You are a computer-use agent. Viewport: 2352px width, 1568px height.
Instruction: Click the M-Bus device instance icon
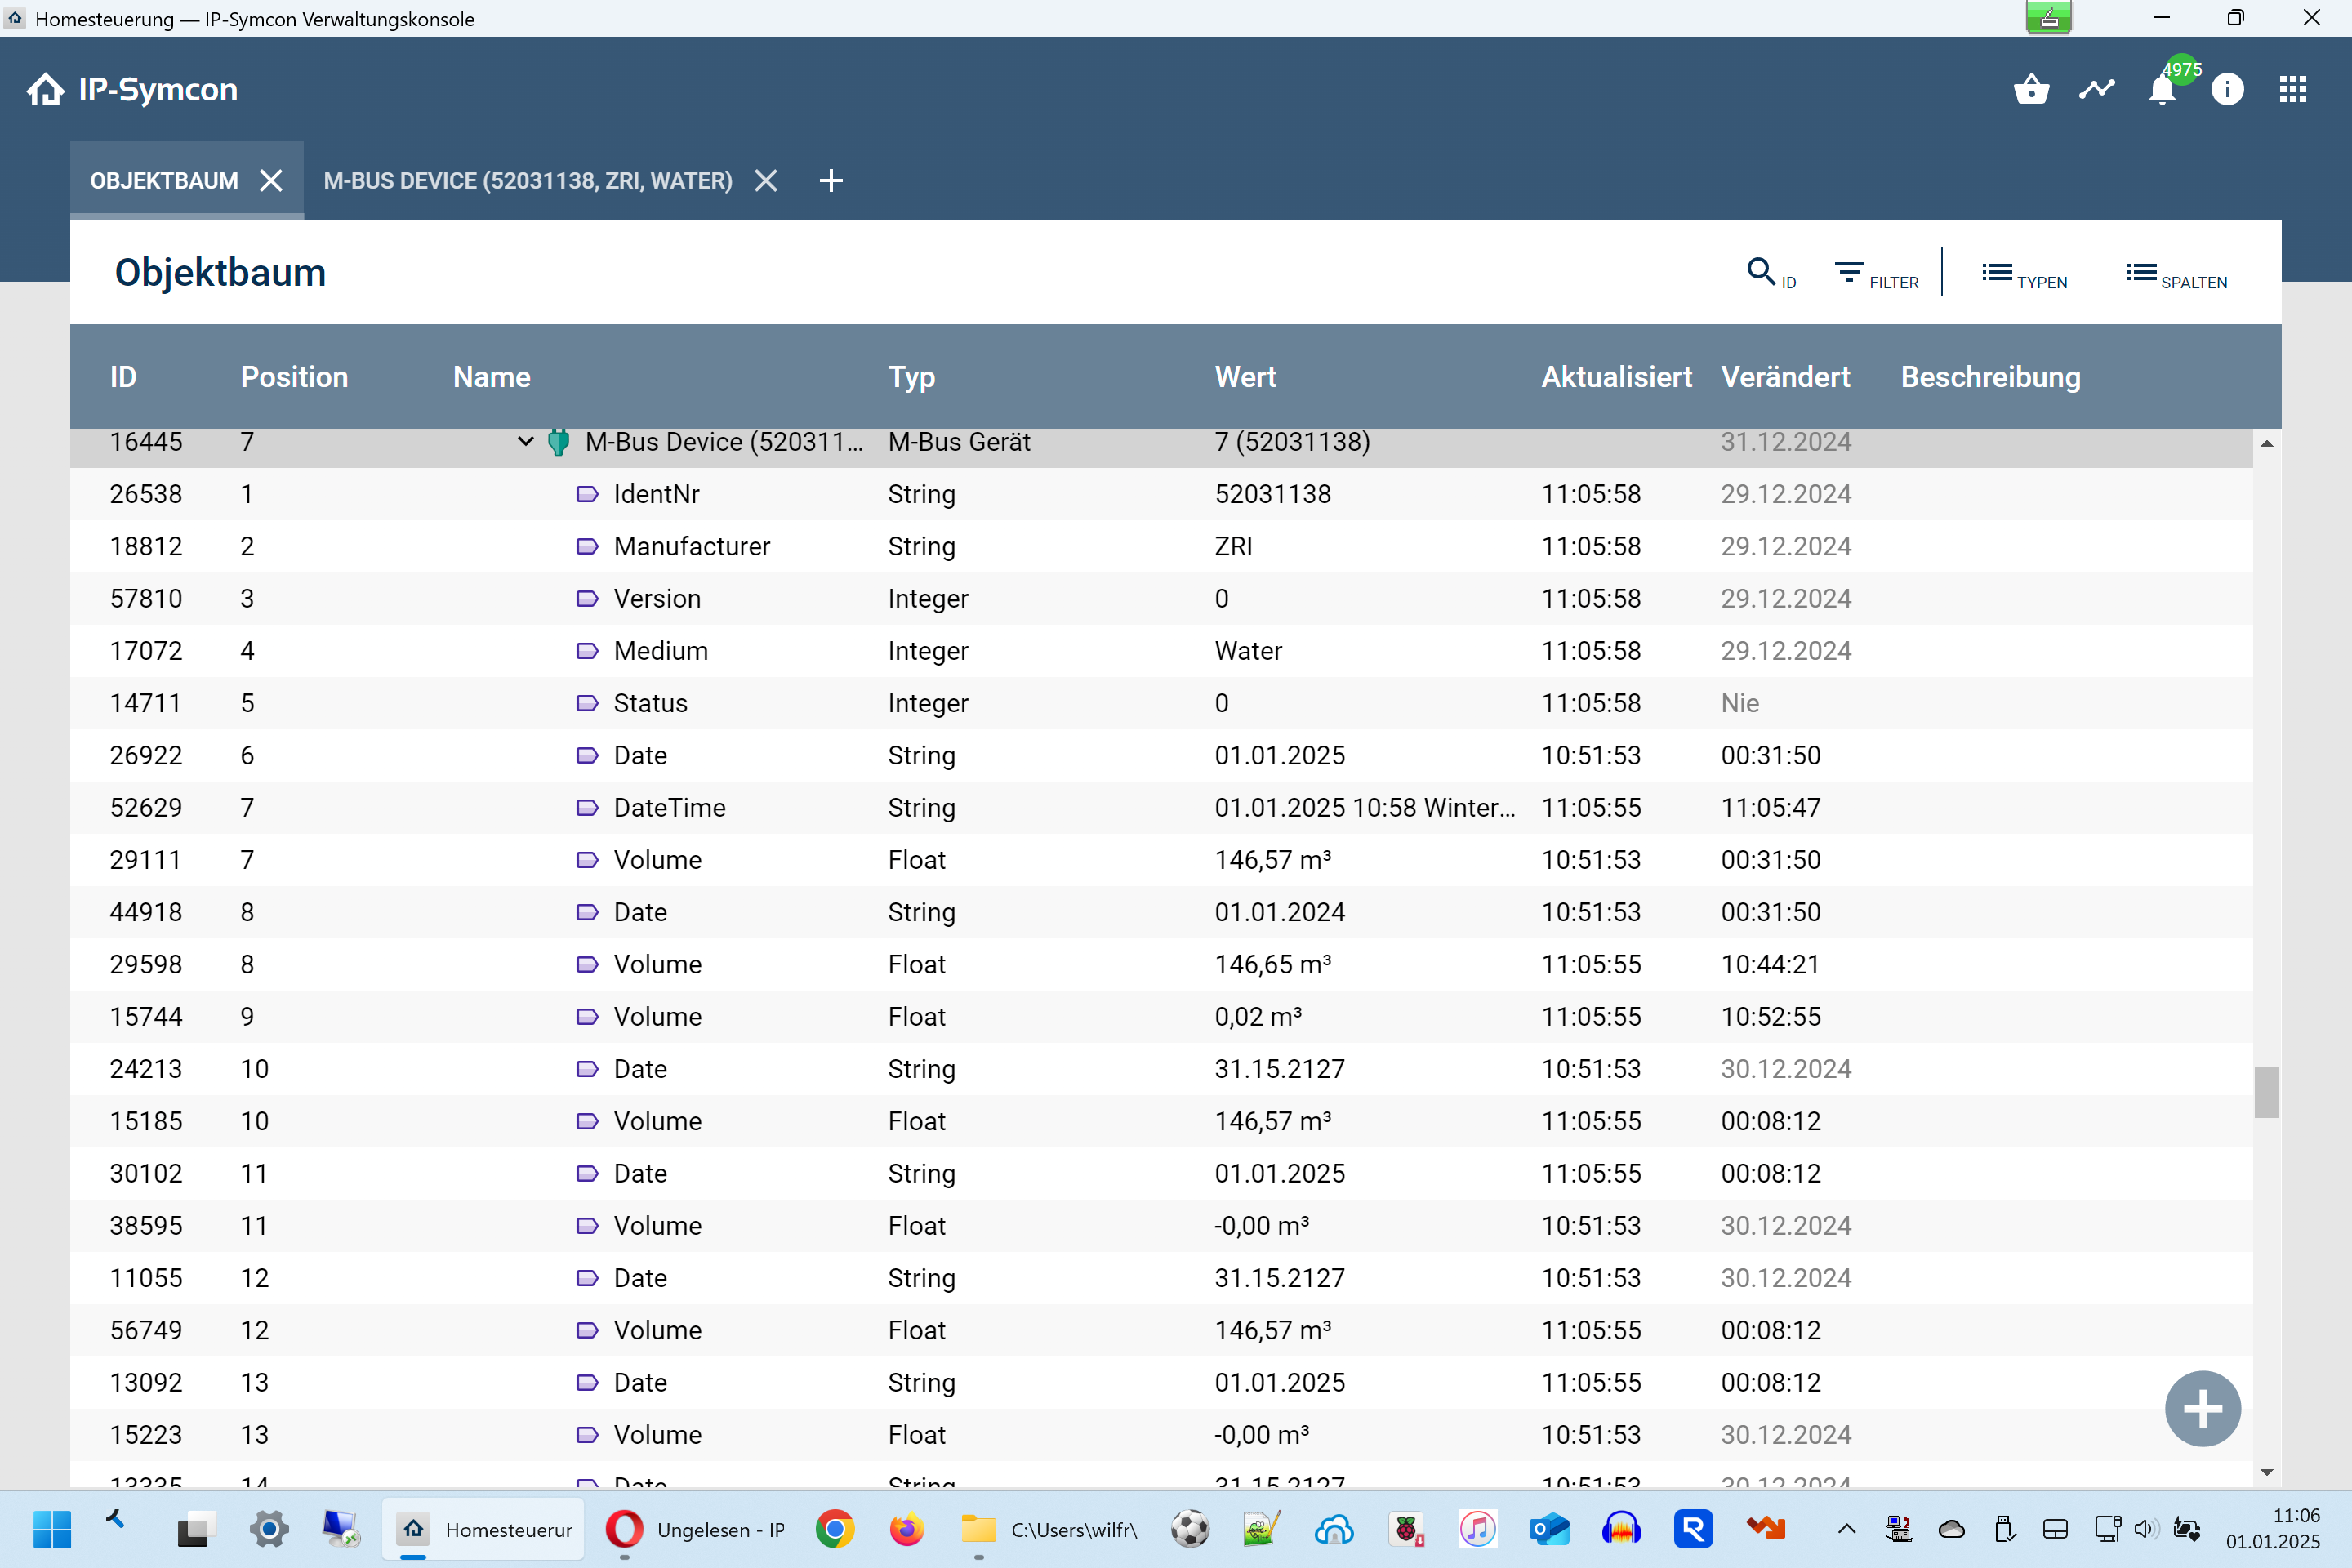pos(559,441)
